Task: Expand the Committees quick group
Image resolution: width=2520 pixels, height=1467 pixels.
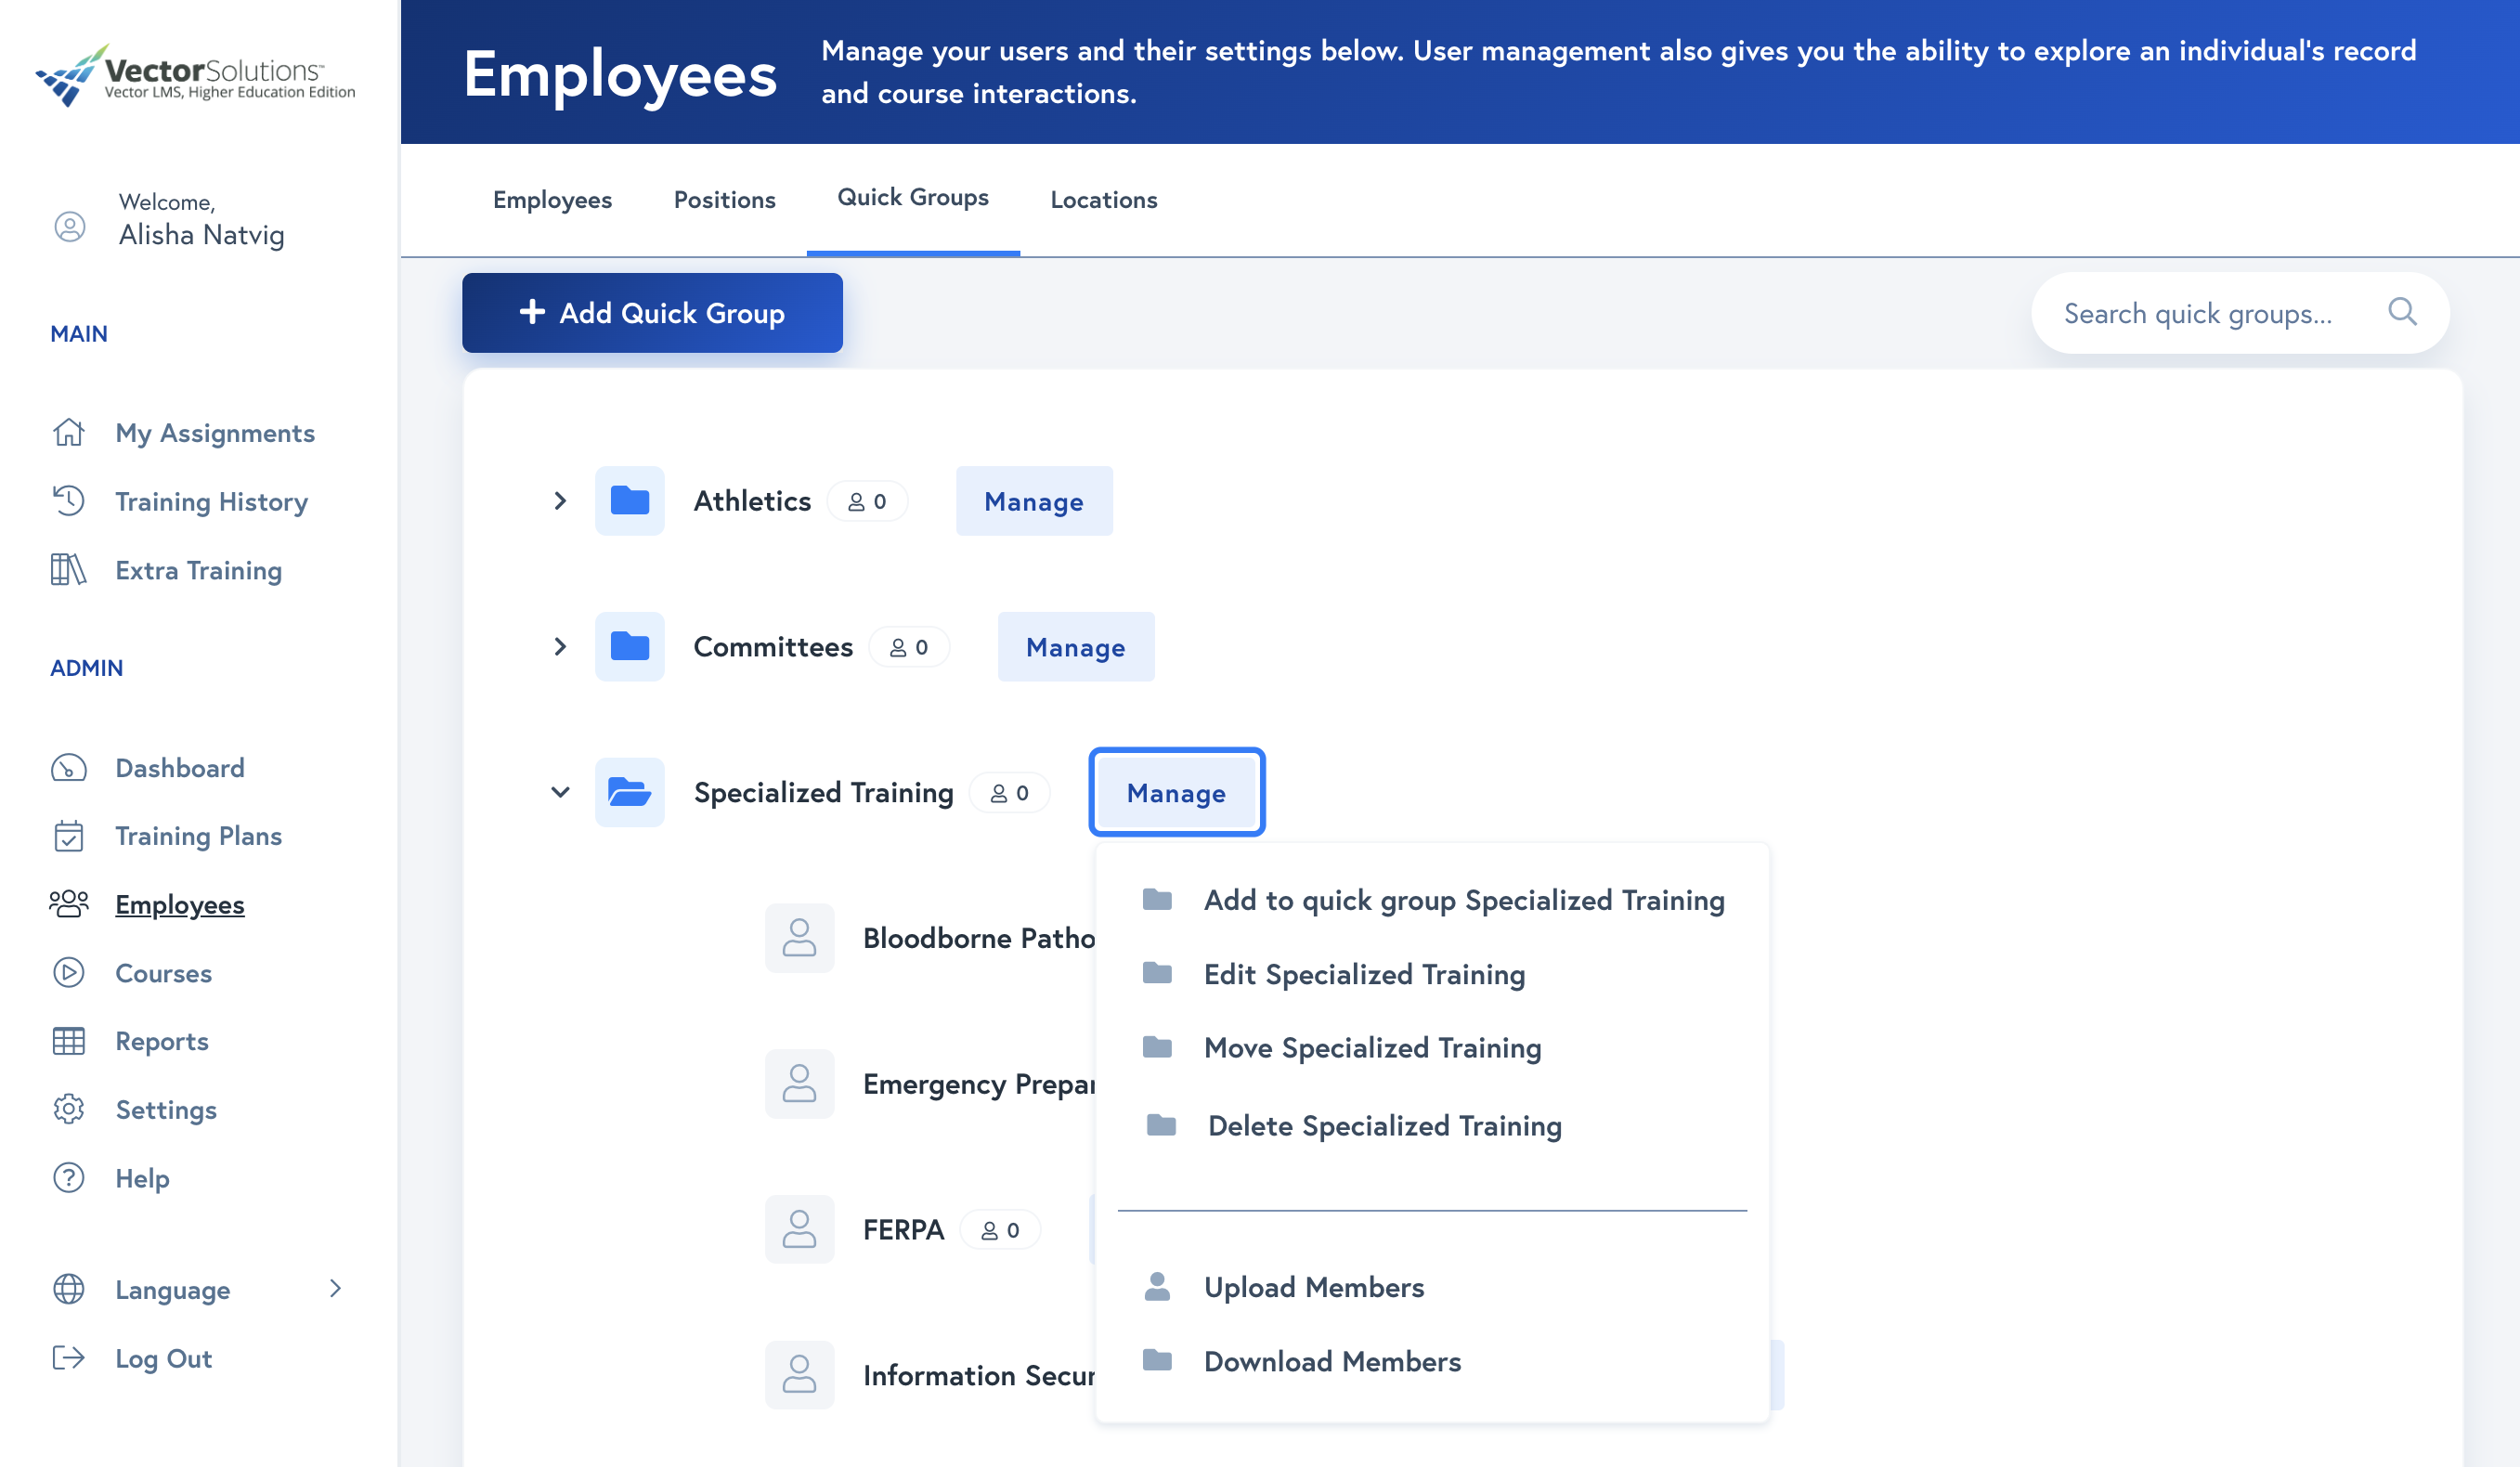Action: 560,646
